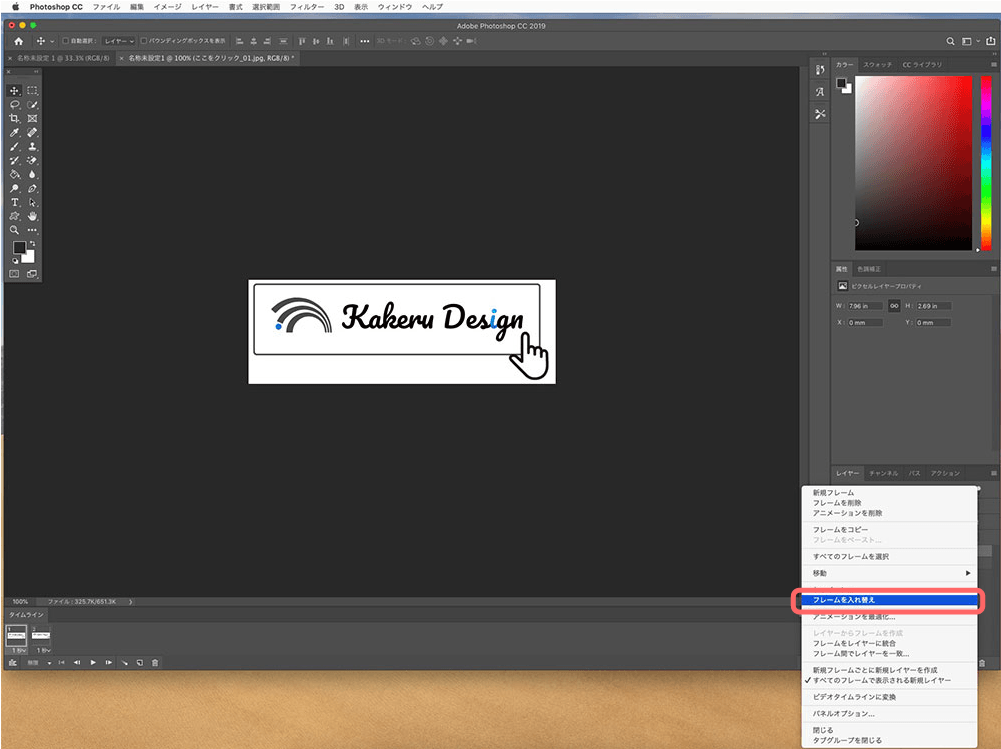Click the hue spectrum slider in Color panel
Viewport: 1001px width, 749px height.
pyautogui.click(x=986, y=163)
